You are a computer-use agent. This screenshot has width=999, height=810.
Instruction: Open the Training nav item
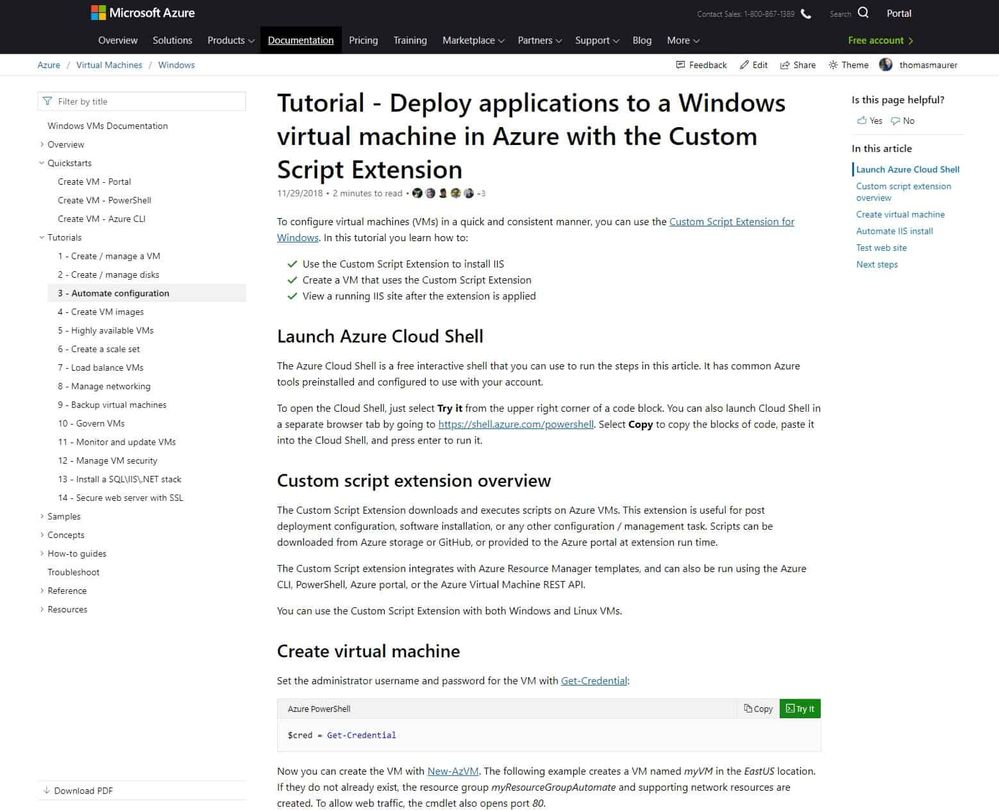click(x=410, y=40)
